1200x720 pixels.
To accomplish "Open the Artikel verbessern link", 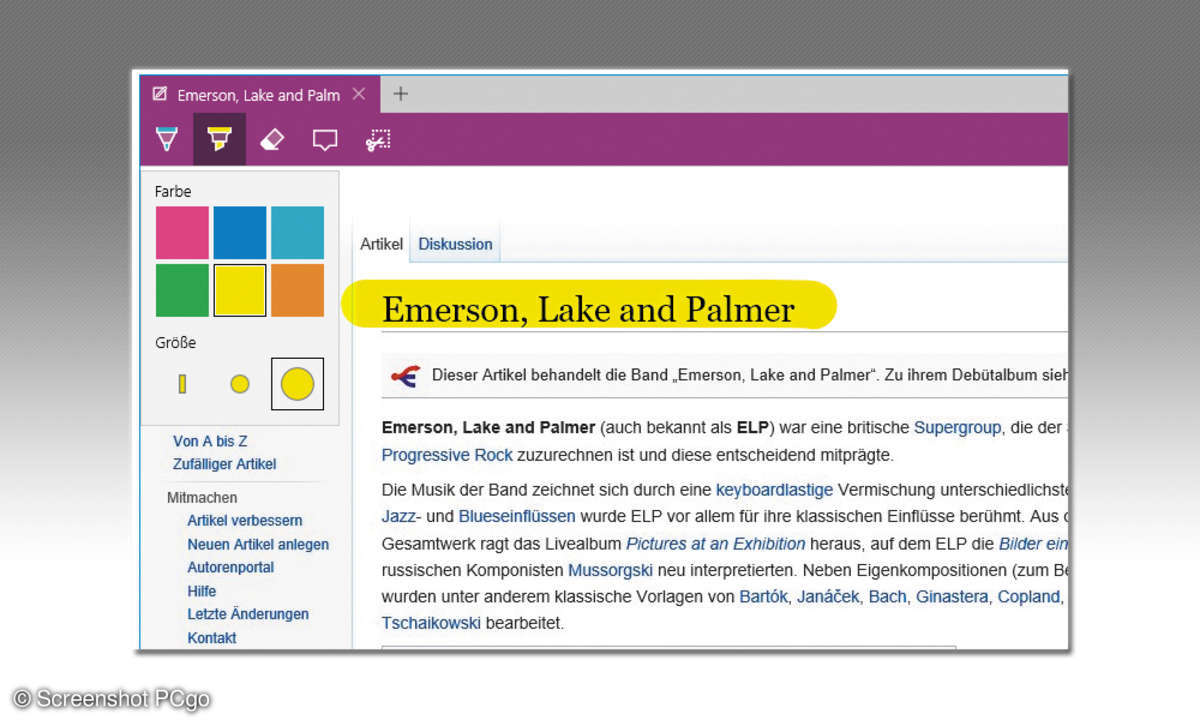I will point(245,520).
